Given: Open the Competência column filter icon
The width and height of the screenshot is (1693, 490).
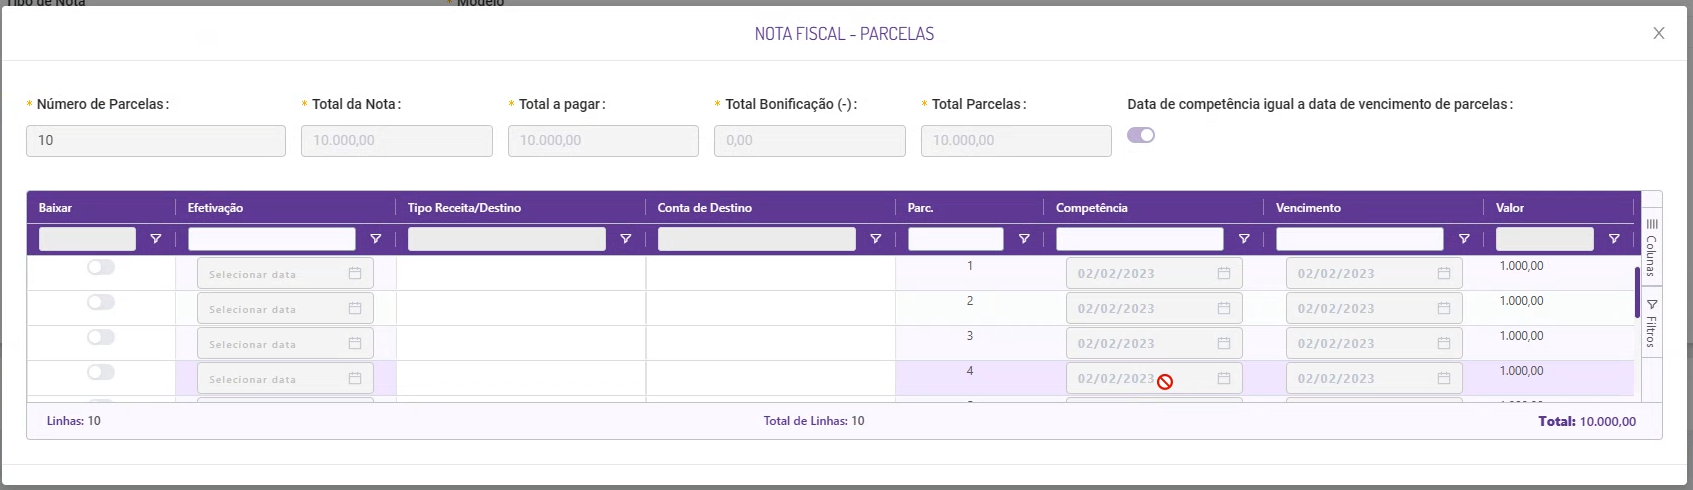Looking at the screenshot, I should (1243, 239).
